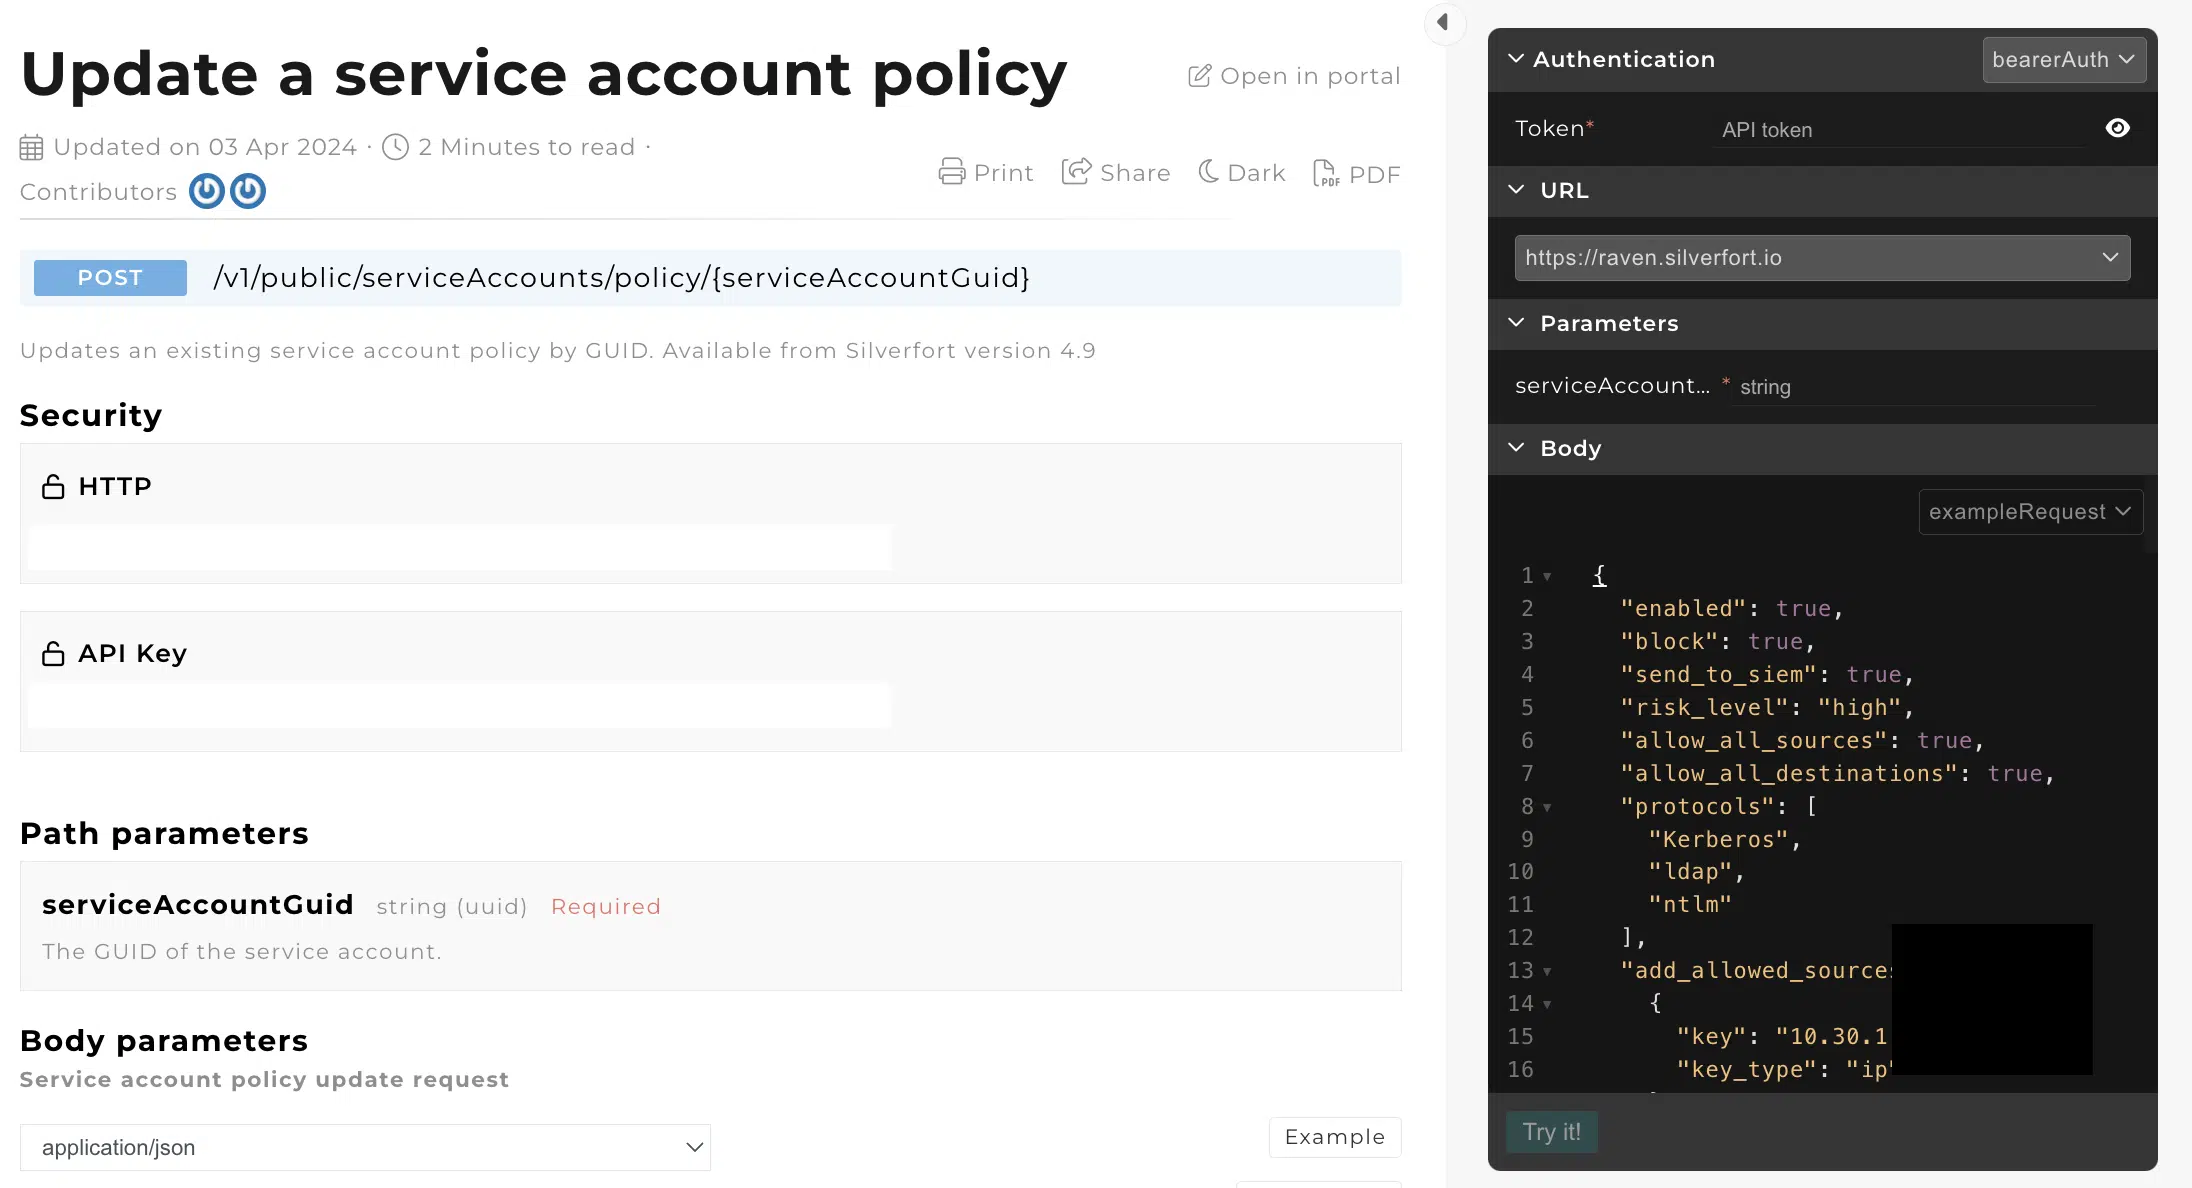
Task: Click the Example button
Action: pyautogui.click(x=1334, y=1137)
